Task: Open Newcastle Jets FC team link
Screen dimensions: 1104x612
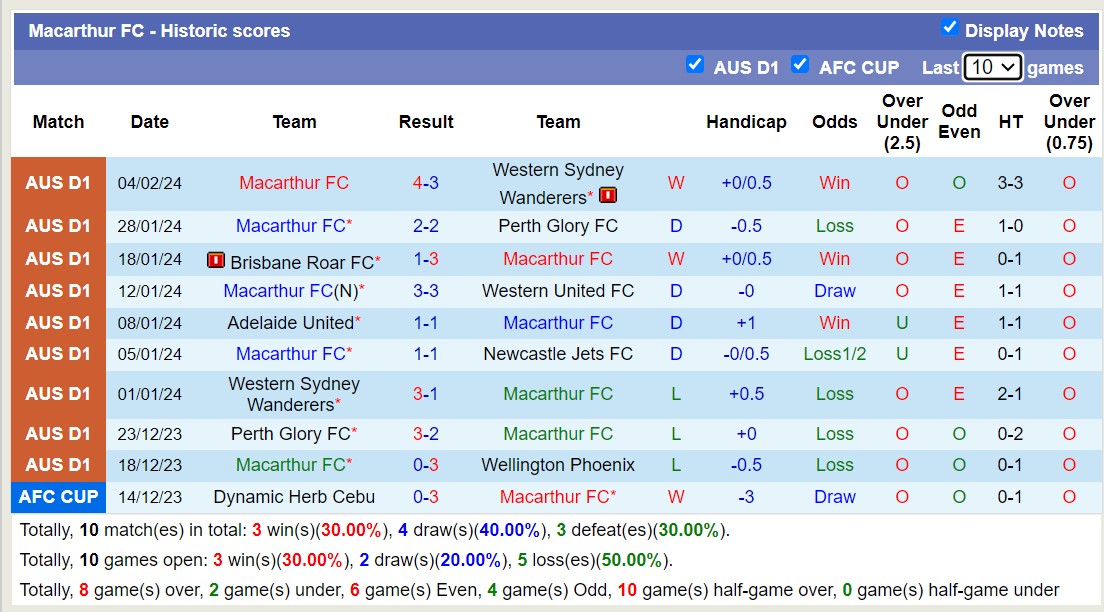Action: pos(558,354)
